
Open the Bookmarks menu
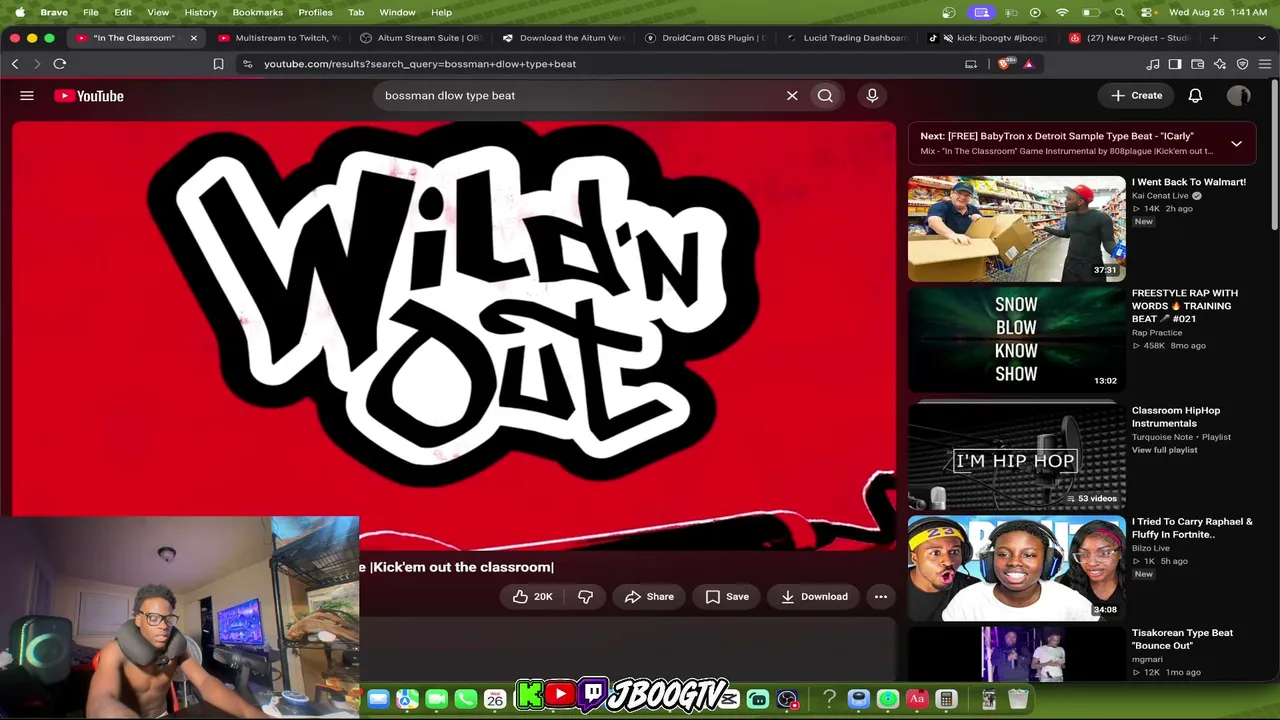pyautogui.click(x=257, y=12)
